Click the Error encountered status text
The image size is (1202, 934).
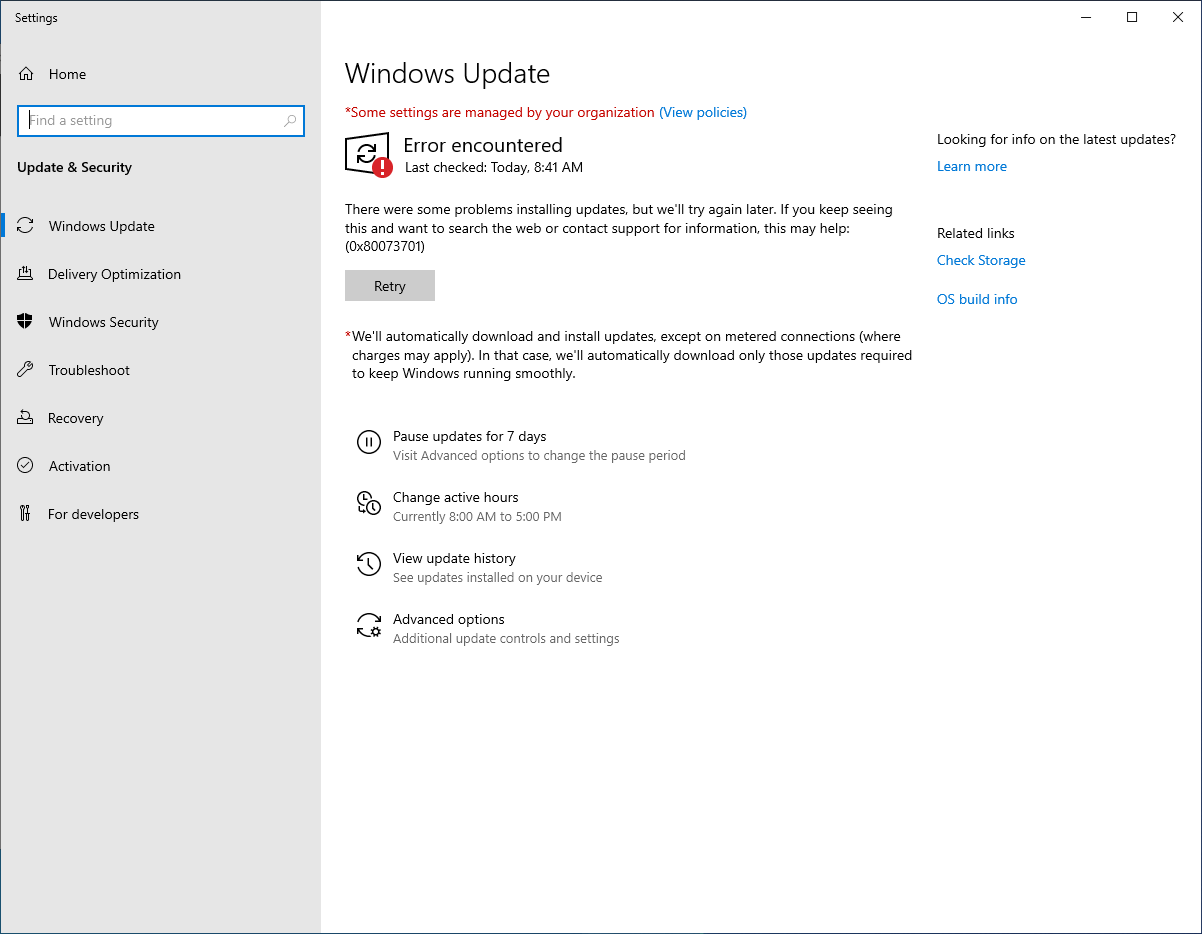tap(483, 145)
